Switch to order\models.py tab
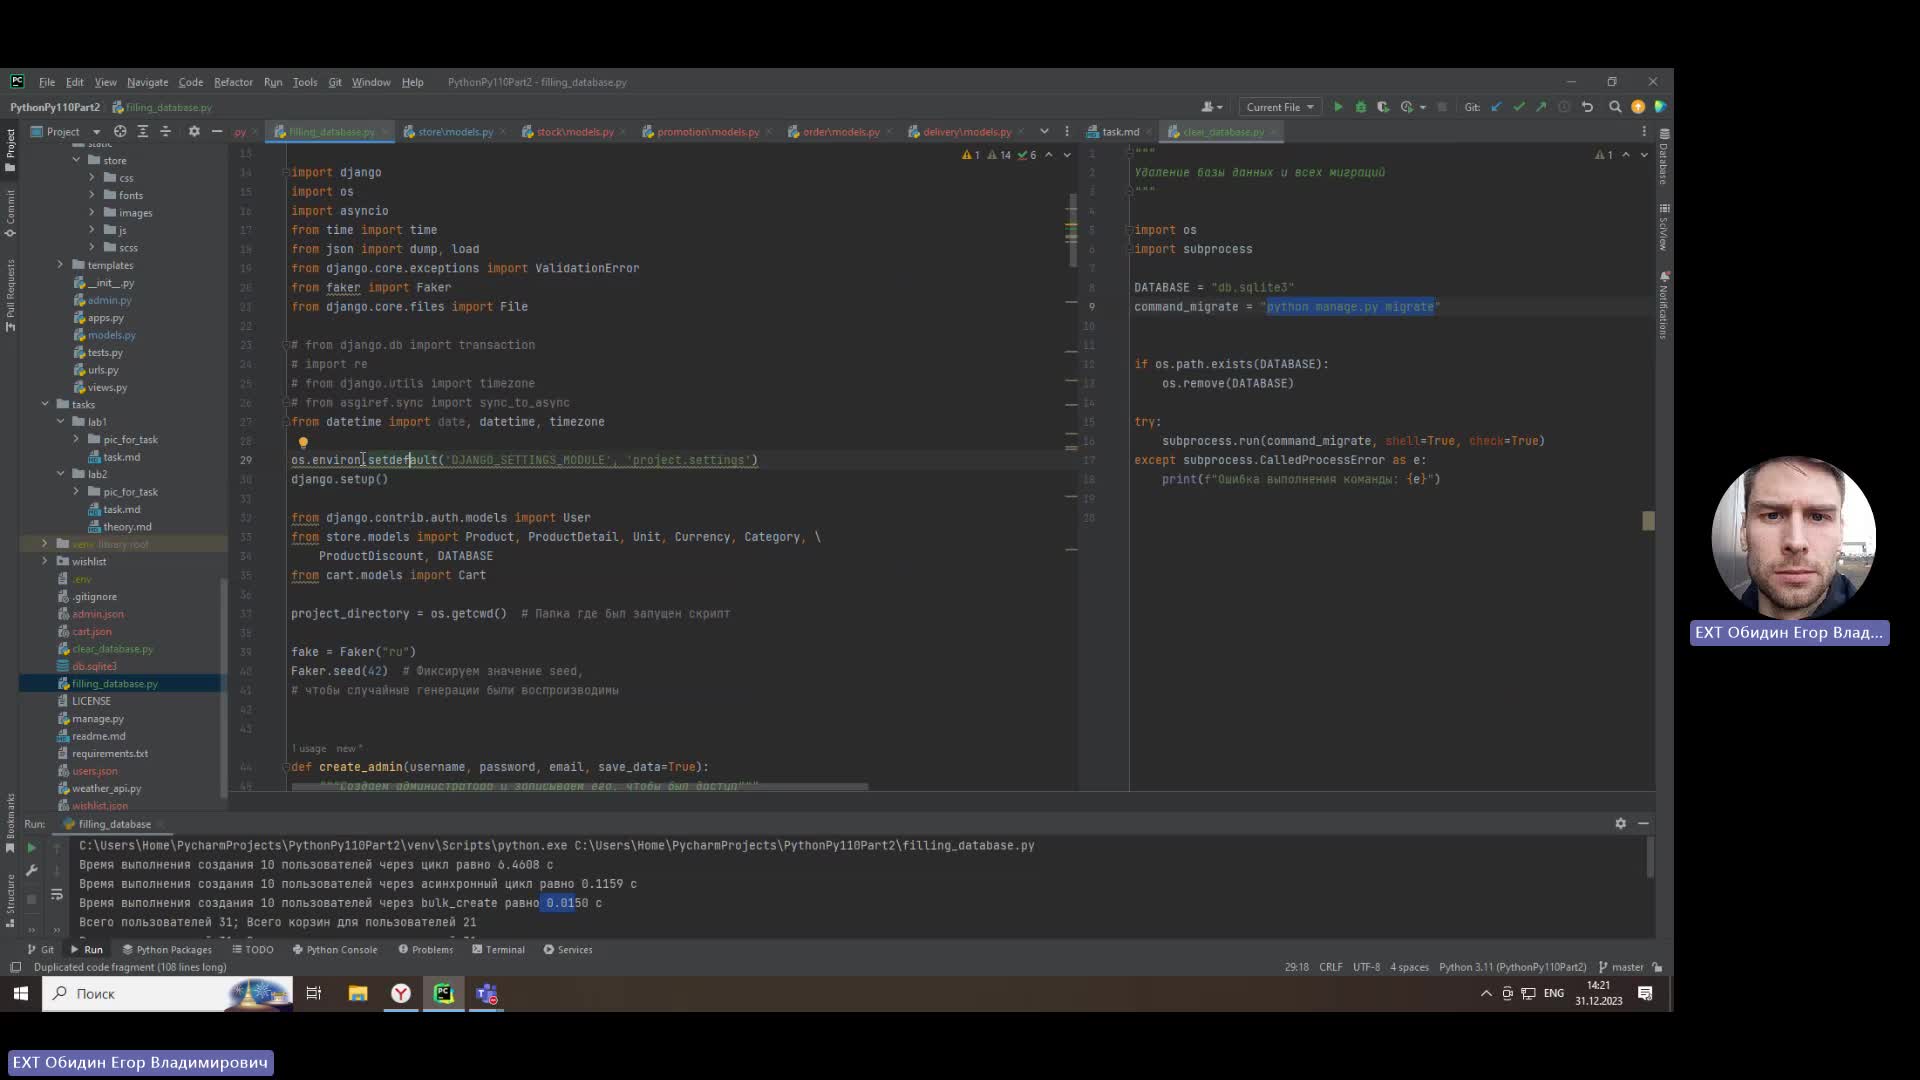 click(x=840, y=132)
